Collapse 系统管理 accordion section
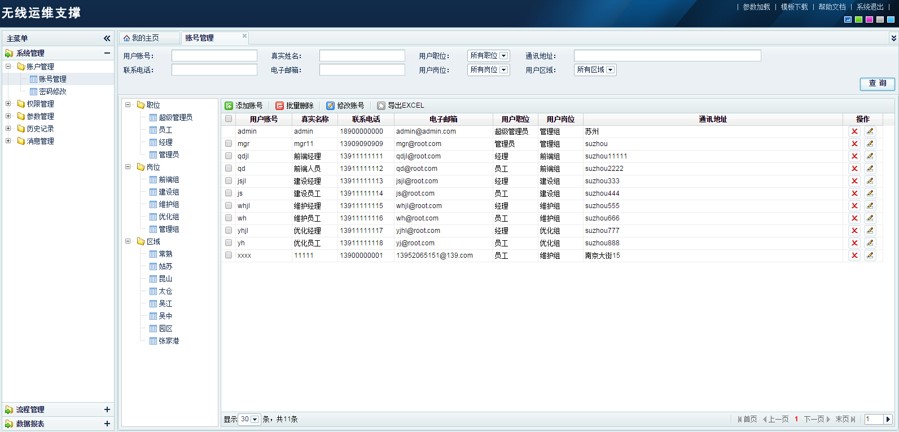 [107, 53]
